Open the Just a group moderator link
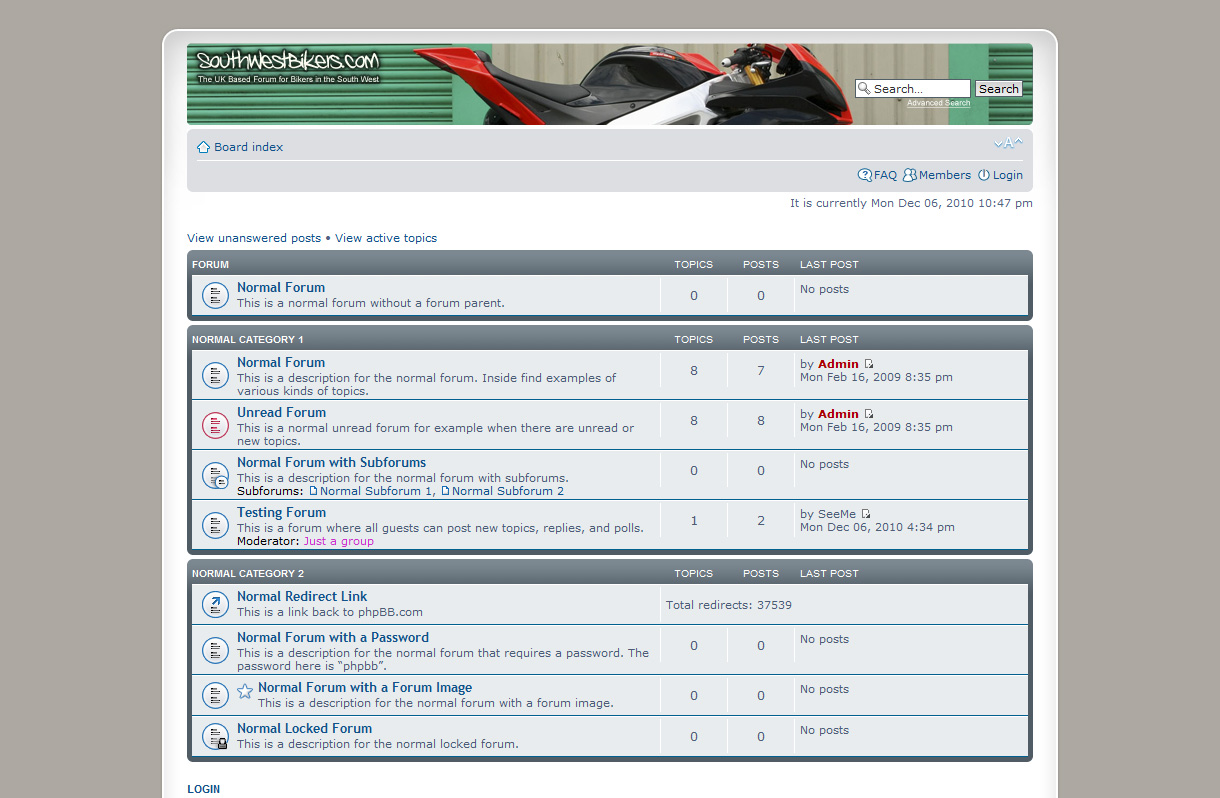The width and height of the screenshot is (1220, 798). [338, 541]
